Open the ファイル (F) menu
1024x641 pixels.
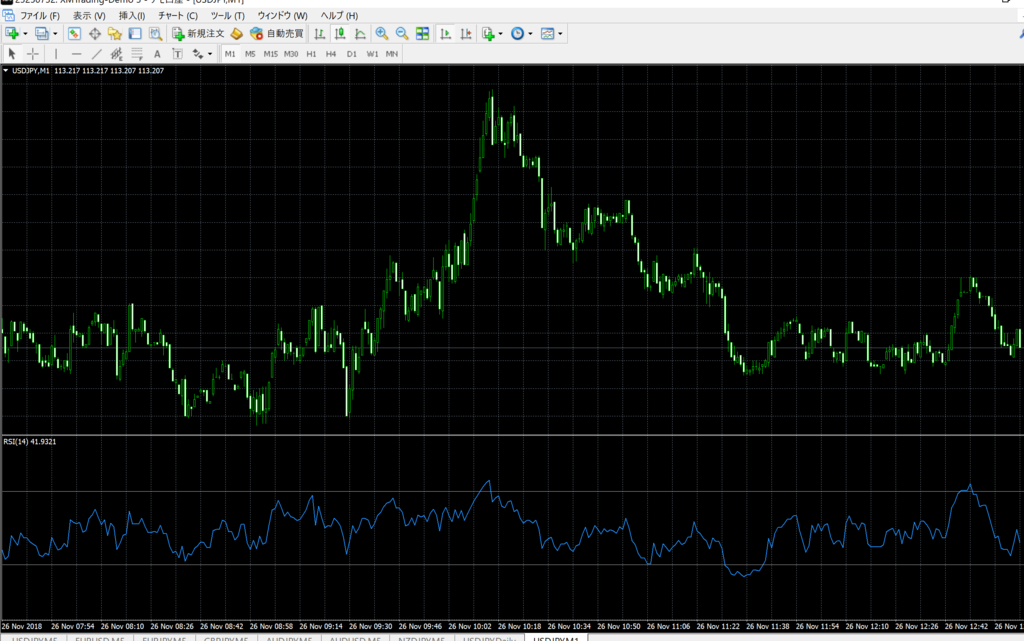point(40,16)
